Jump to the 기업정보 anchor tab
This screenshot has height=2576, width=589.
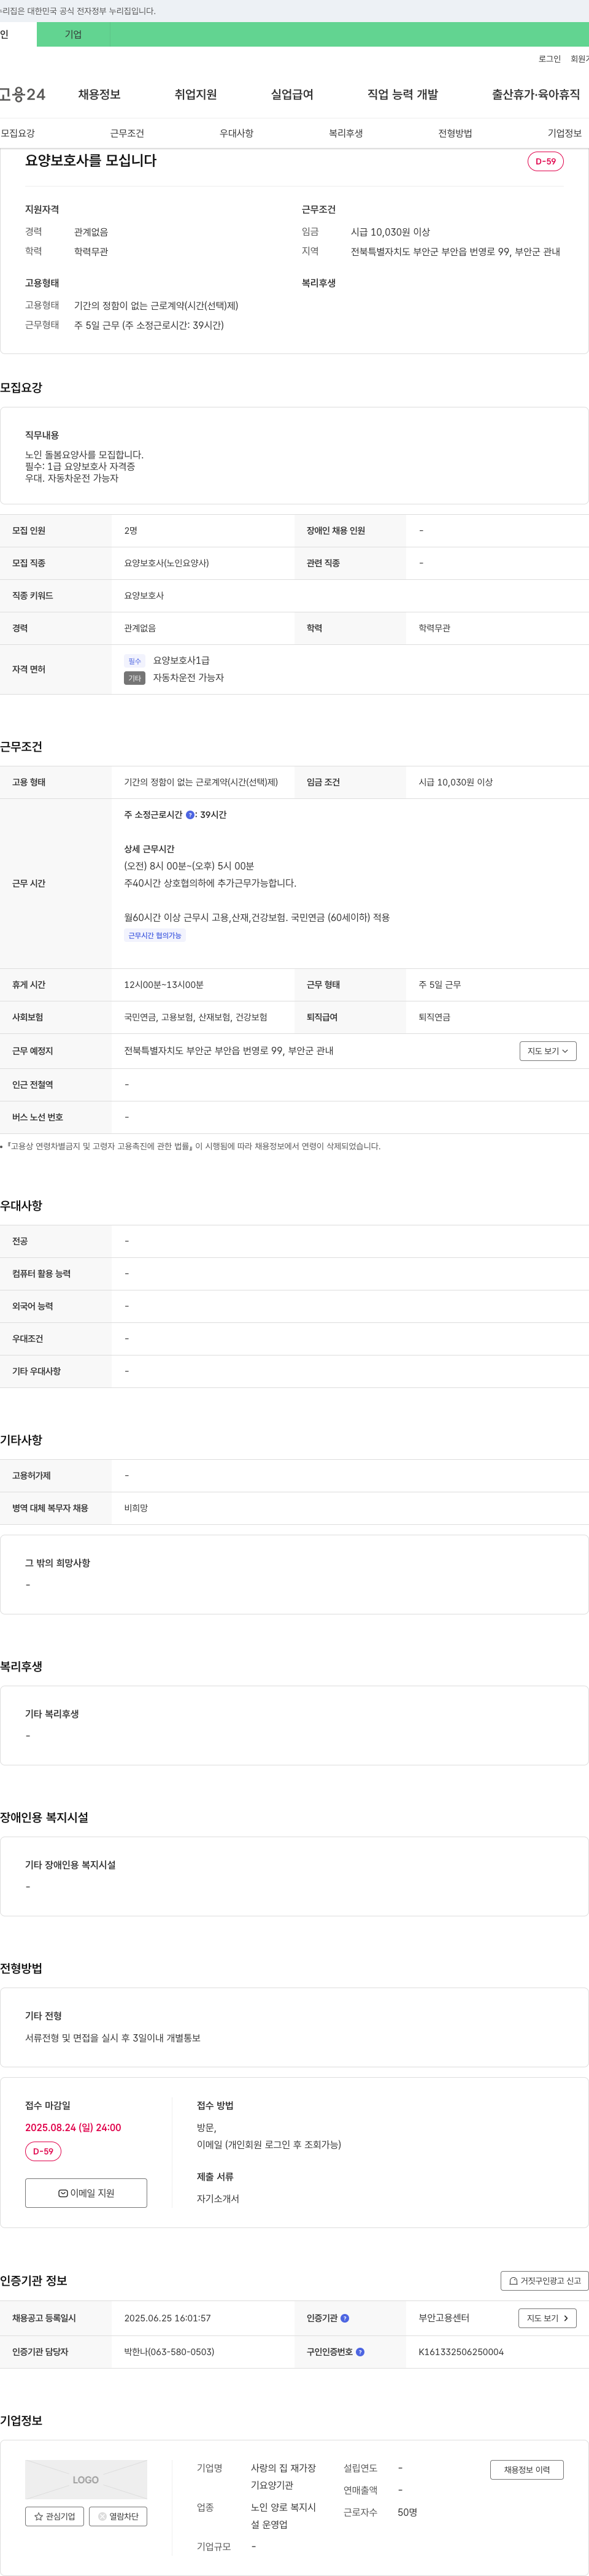(564, 133)
